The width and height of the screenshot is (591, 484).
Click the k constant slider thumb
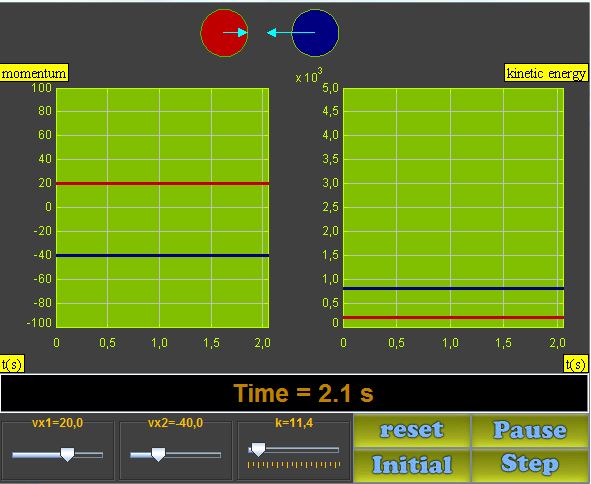tap(258, 449)
